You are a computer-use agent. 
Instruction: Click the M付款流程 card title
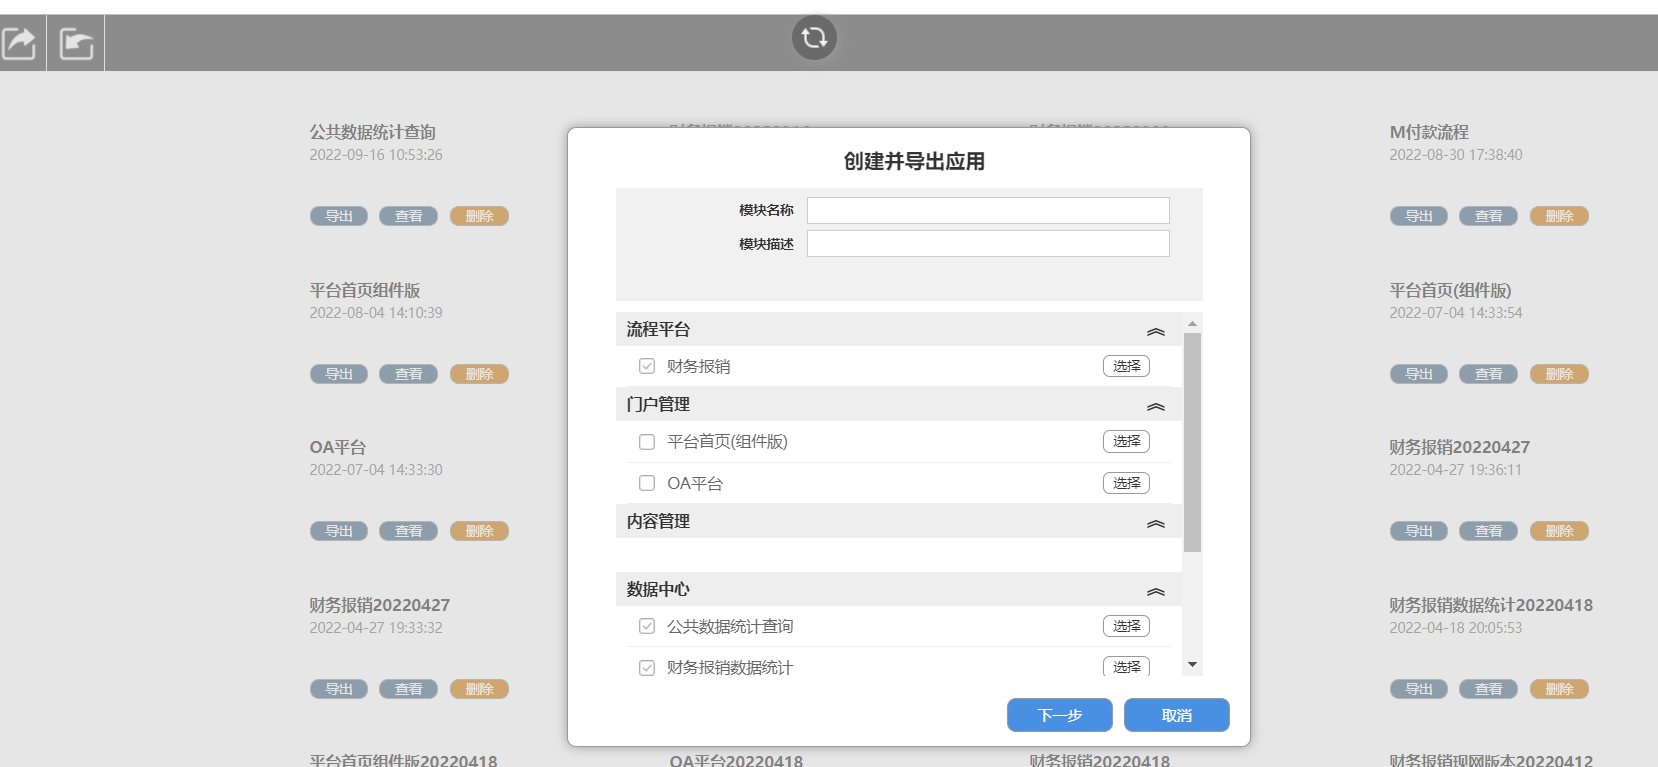(1429, 132)
